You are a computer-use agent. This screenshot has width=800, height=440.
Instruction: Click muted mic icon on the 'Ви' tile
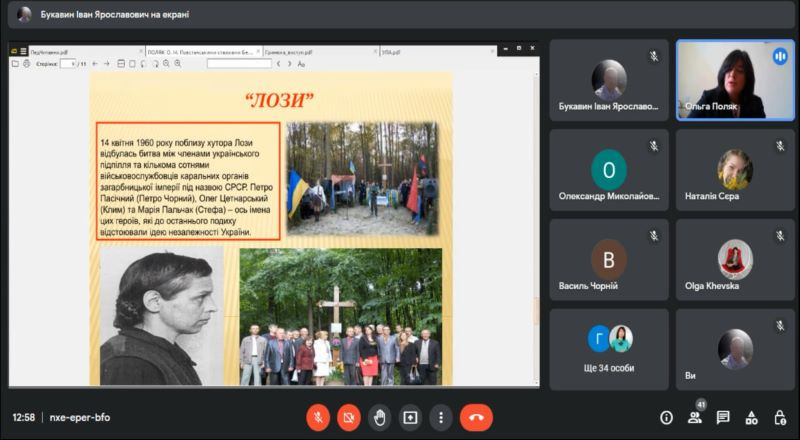point(780,326)
